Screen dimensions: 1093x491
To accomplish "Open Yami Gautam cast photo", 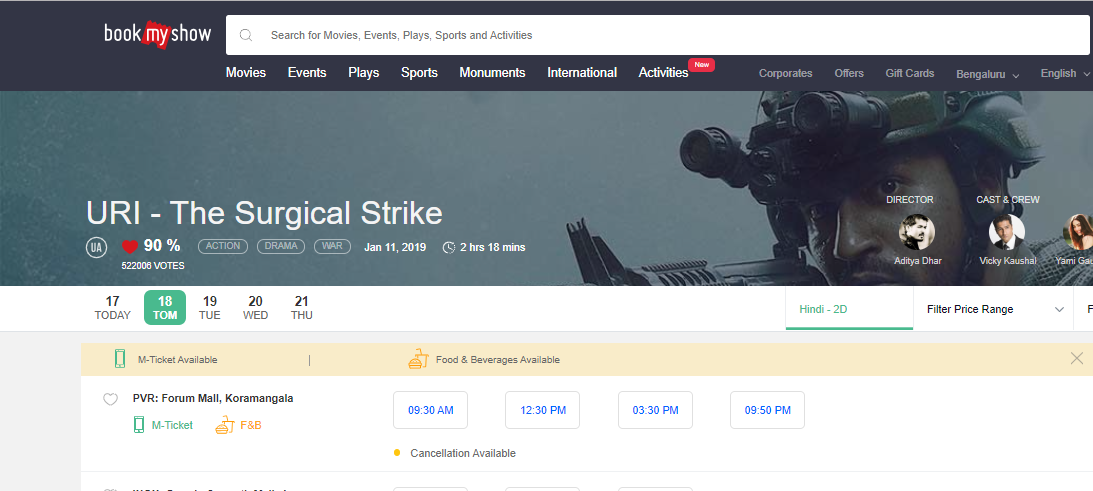I will (x=1078, y=232).
